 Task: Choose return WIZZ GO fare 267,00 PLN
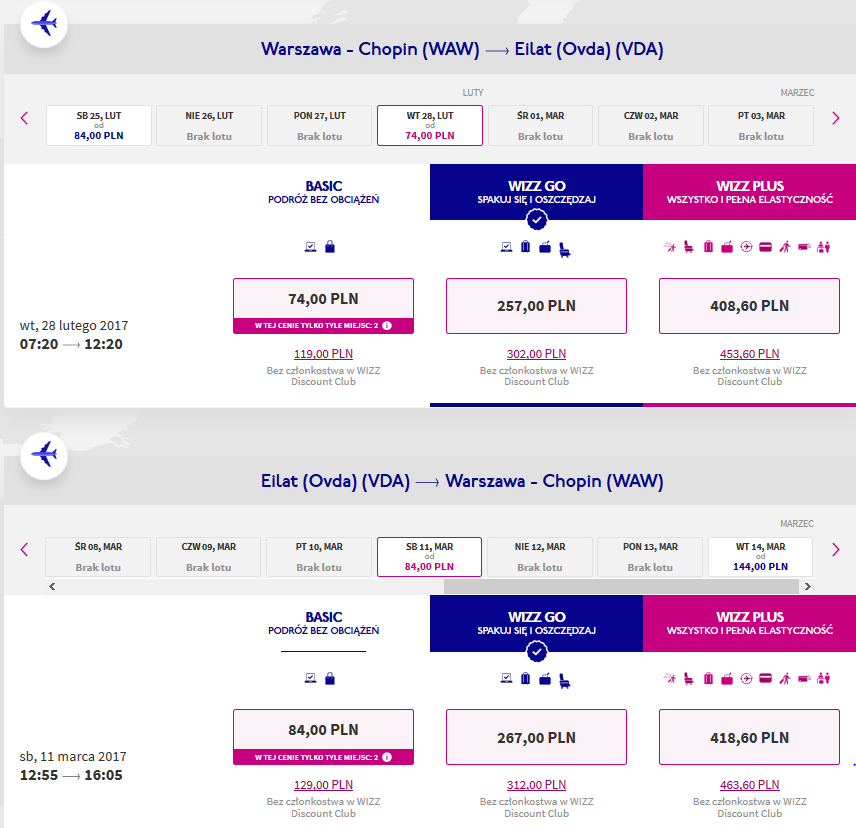(536, 737)
